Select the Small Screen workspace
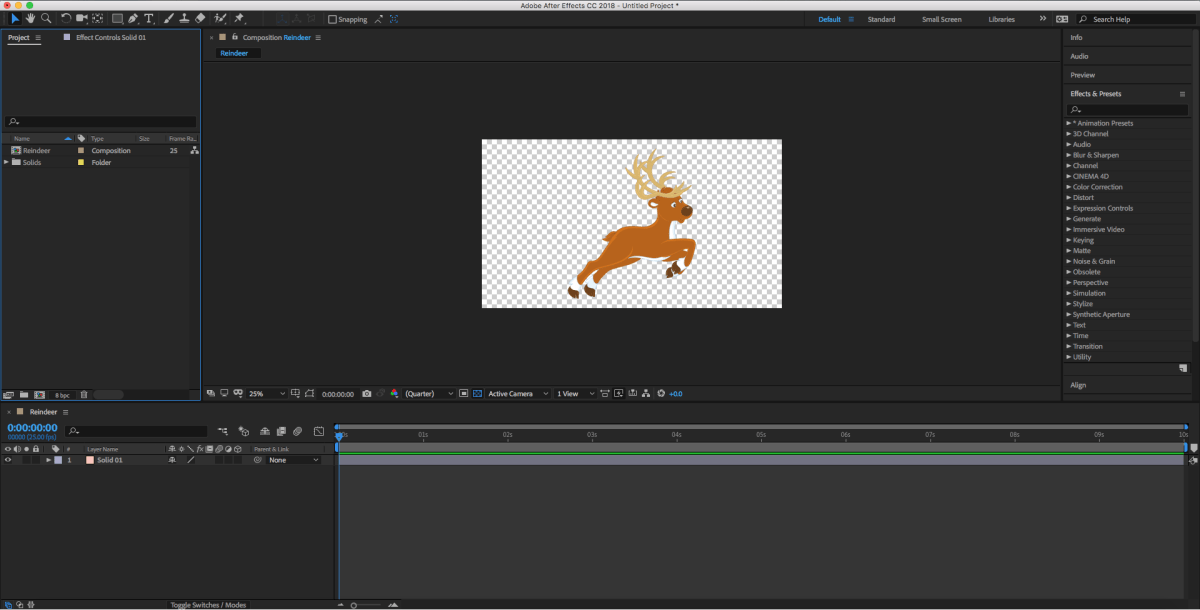The image size is (1200, 610). (942, 19)
